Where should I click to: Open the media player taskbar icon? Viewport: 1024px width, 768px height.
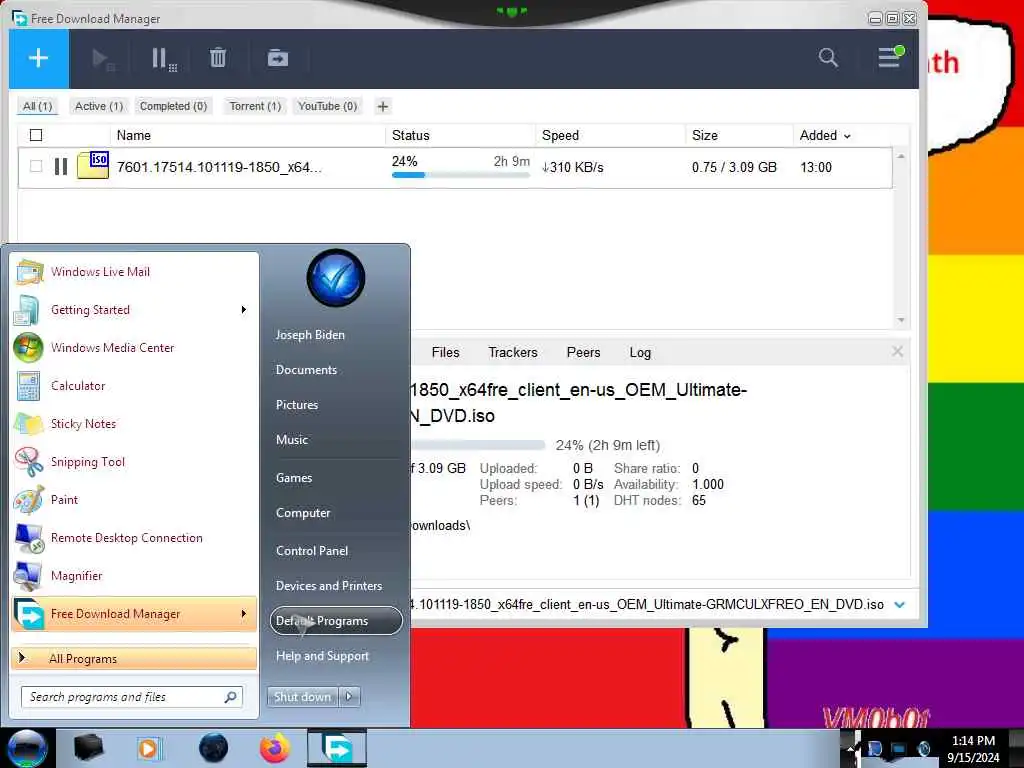click(149, 748)
